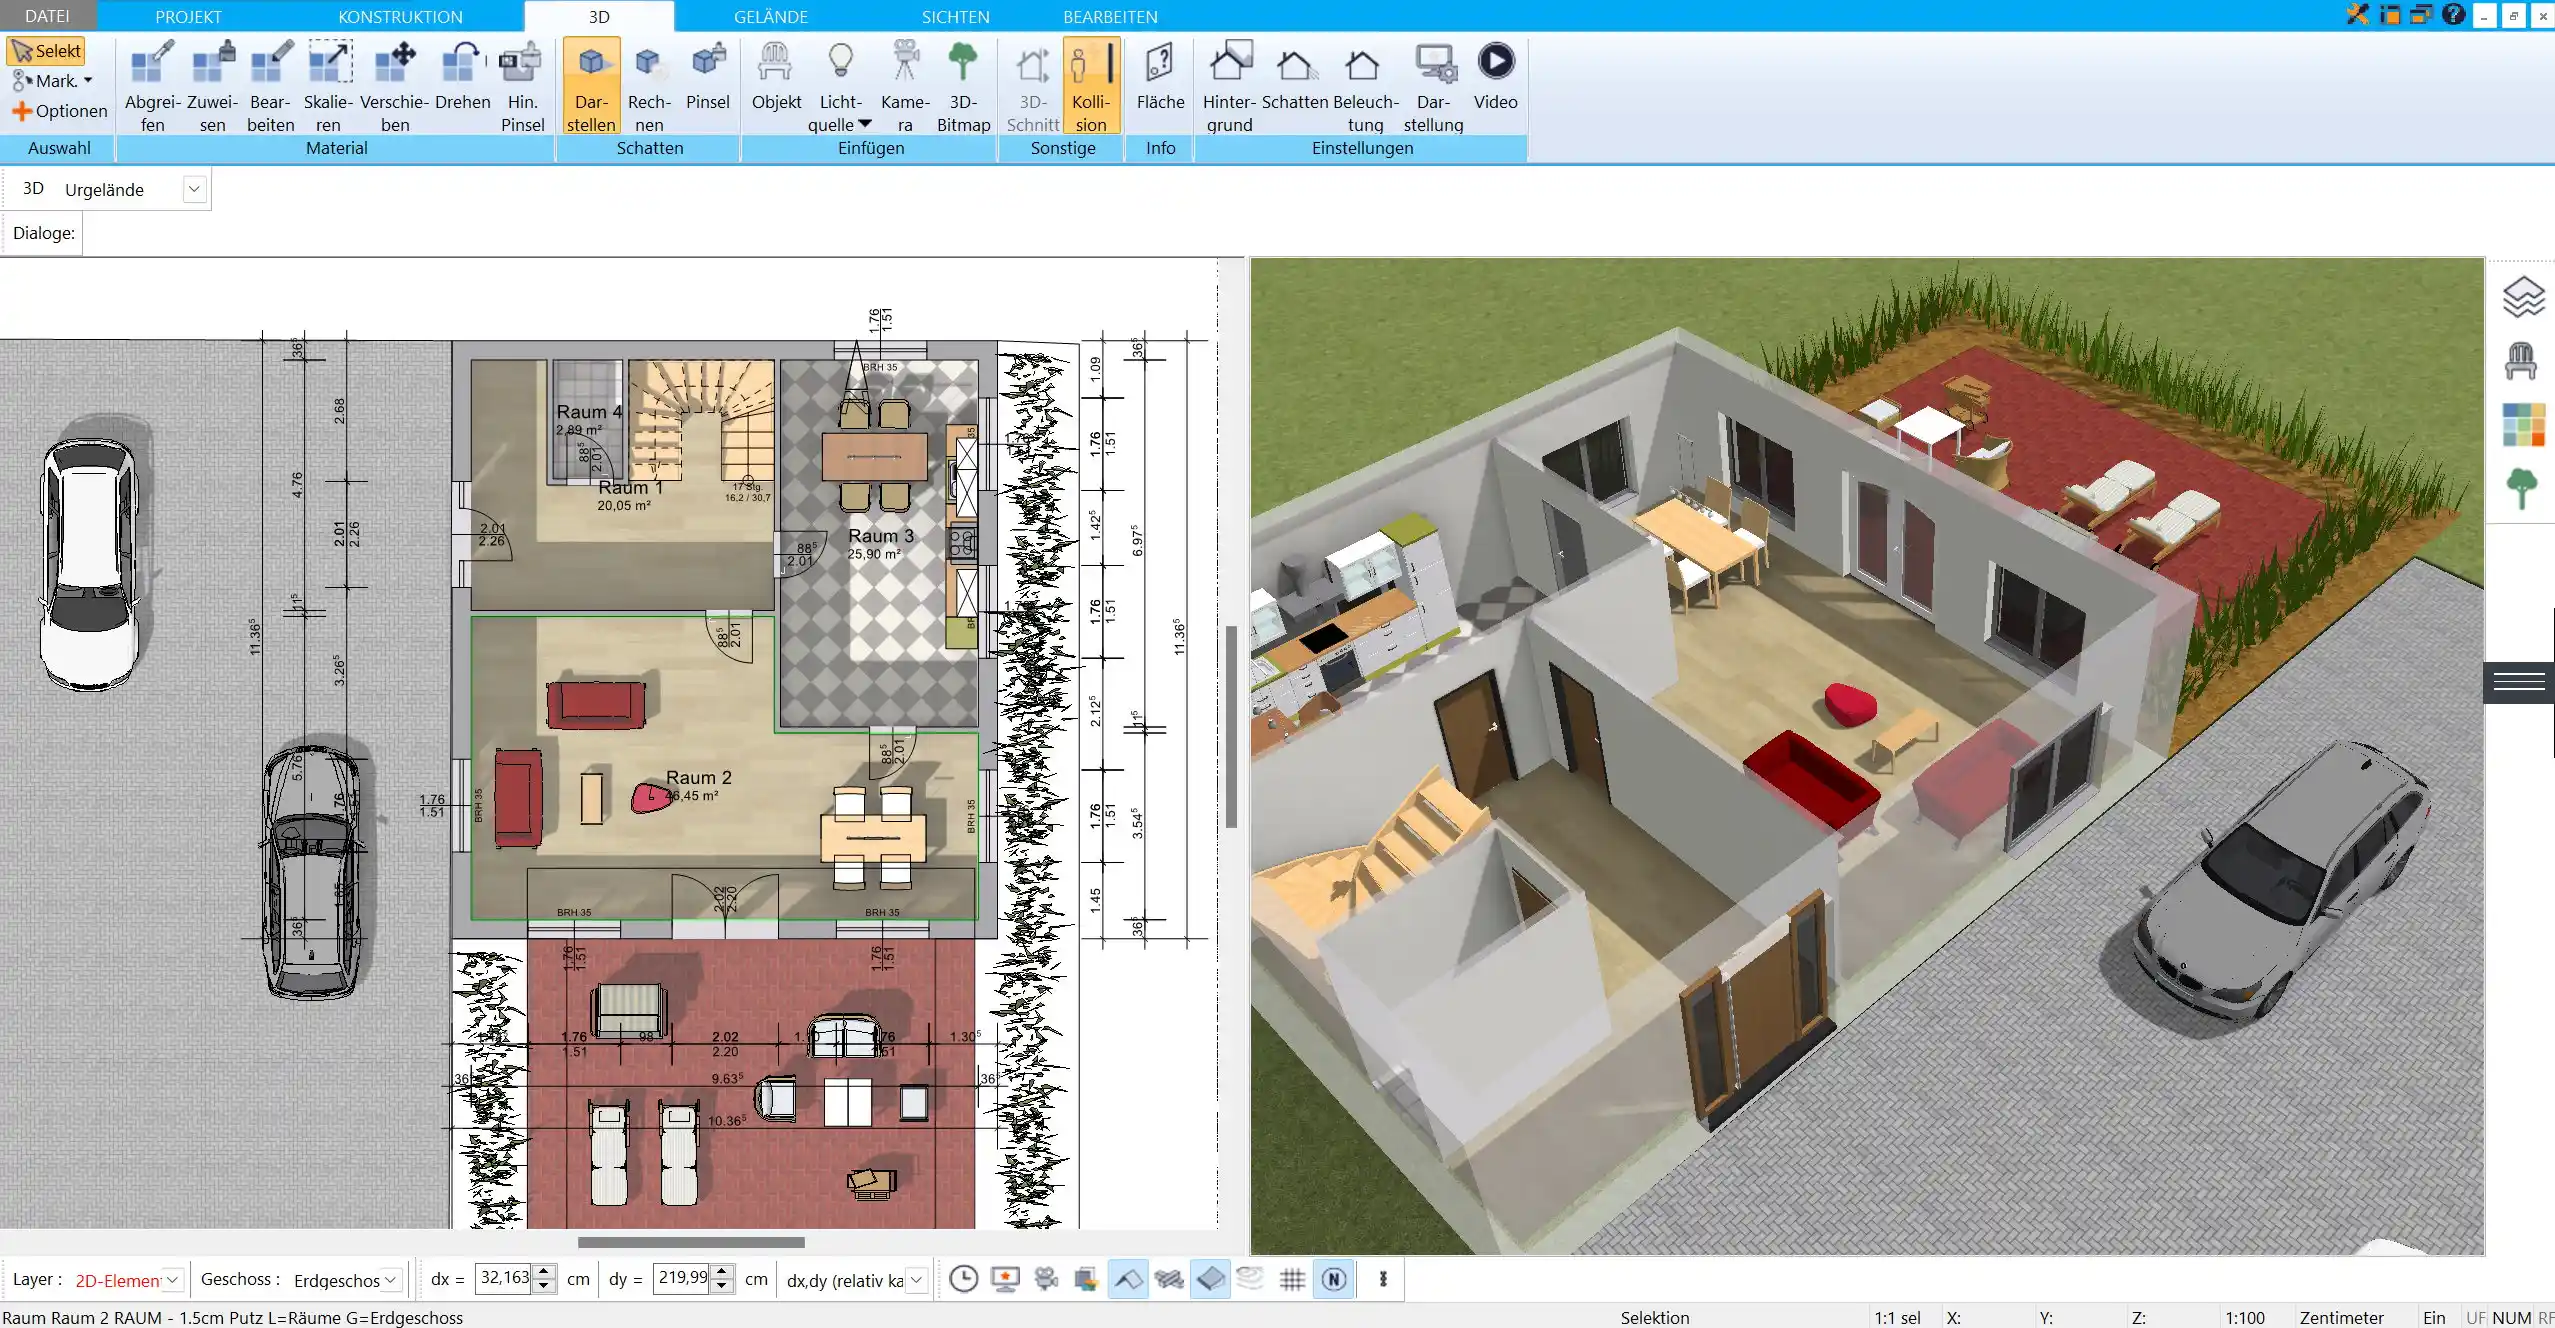Insert a 3D-Bitmap tree
2555x1328 pixels.
point(963,86)
